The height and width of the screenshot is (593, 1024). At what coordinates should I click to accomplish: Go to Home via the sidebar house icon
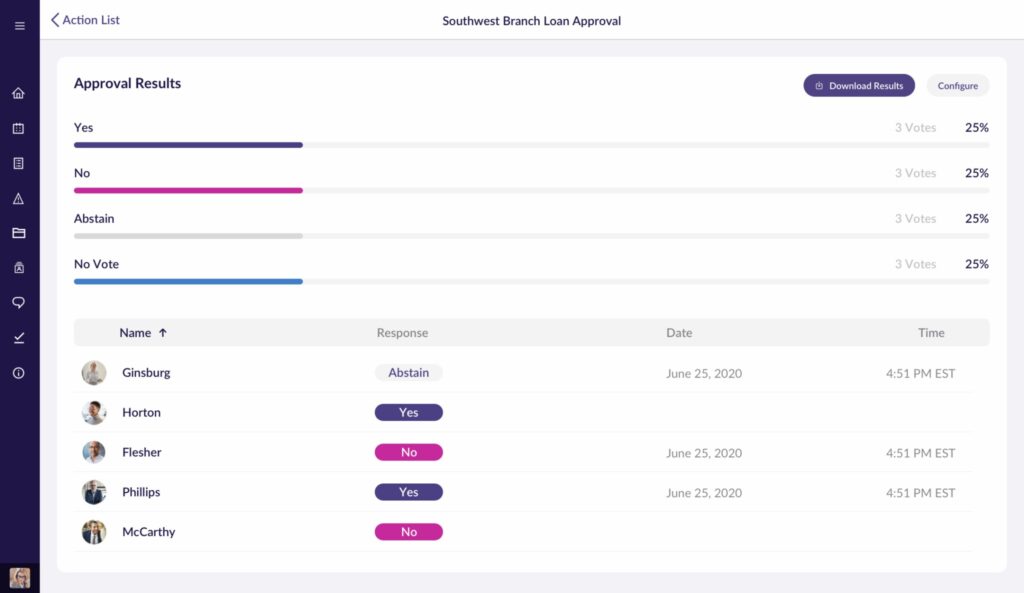(19, 94)
